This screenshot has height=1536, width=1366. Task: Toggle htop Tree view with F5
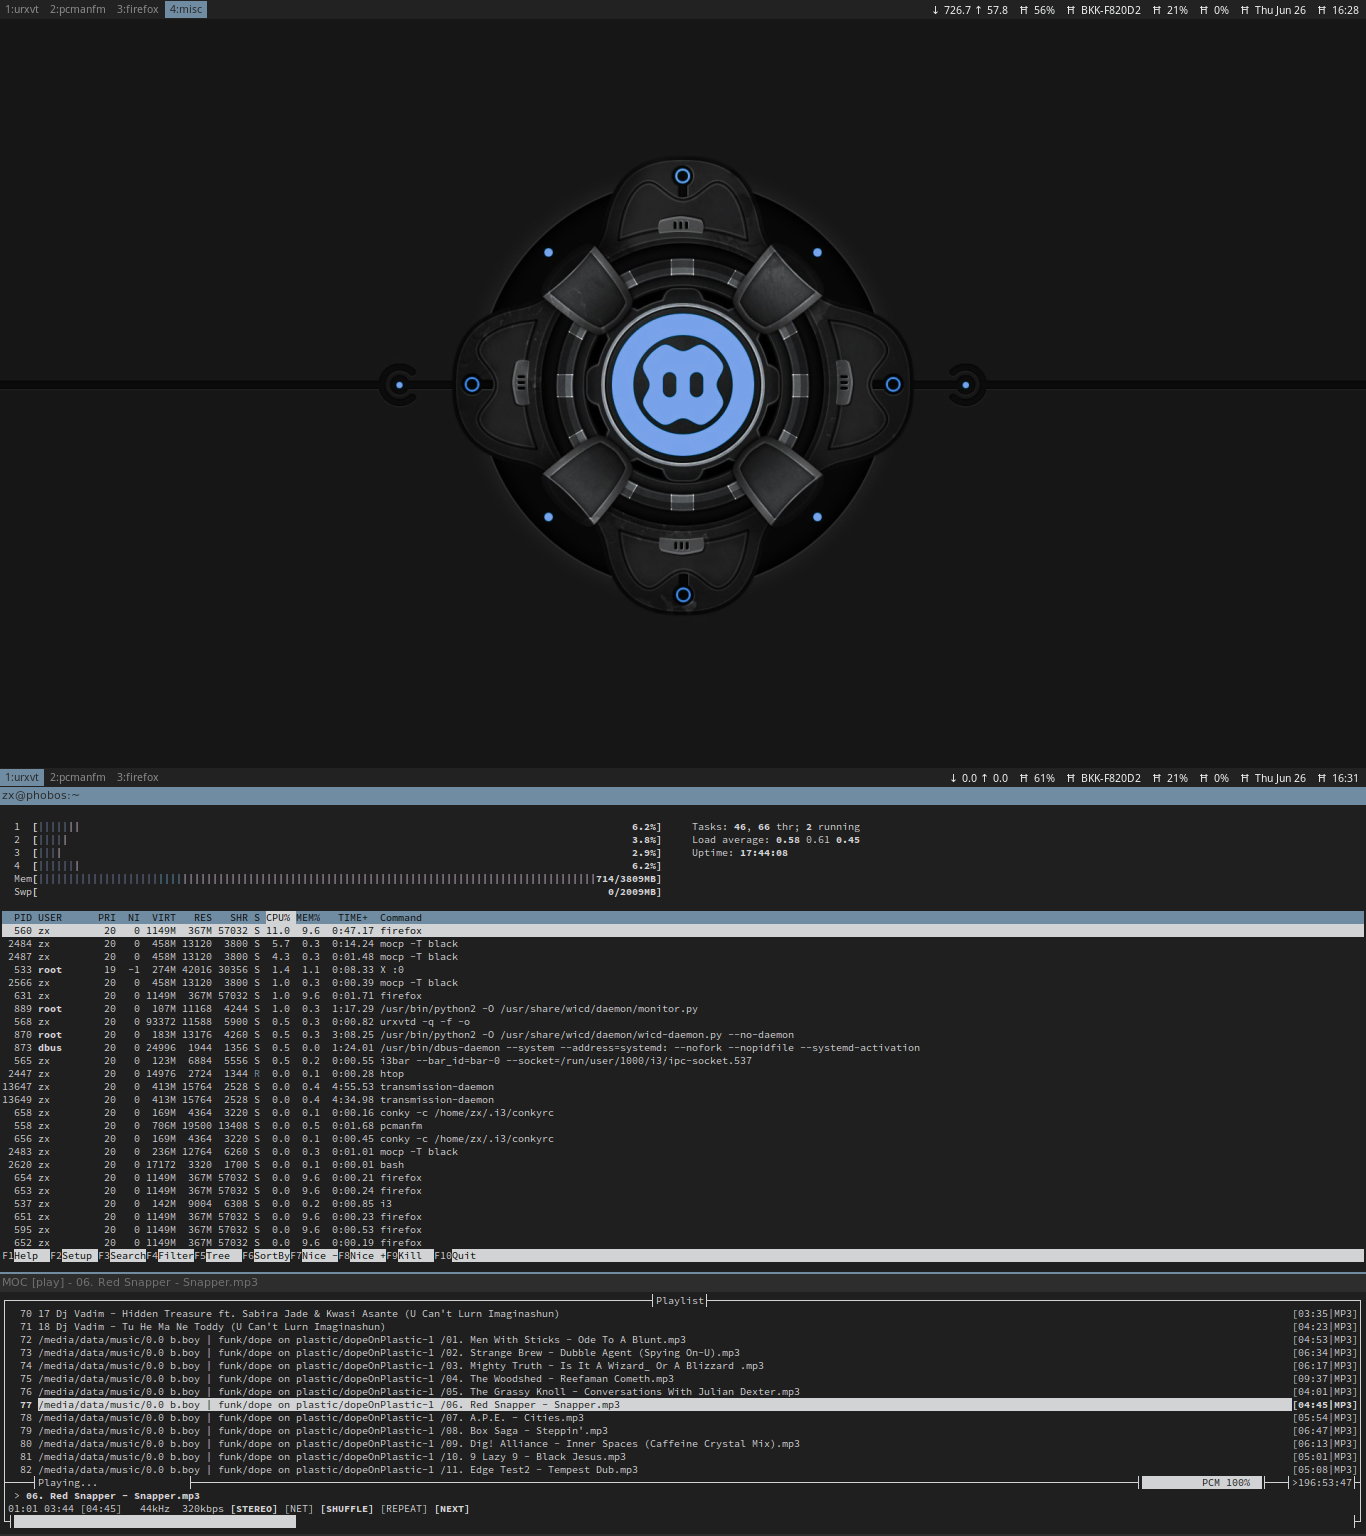click(218, 1256)
